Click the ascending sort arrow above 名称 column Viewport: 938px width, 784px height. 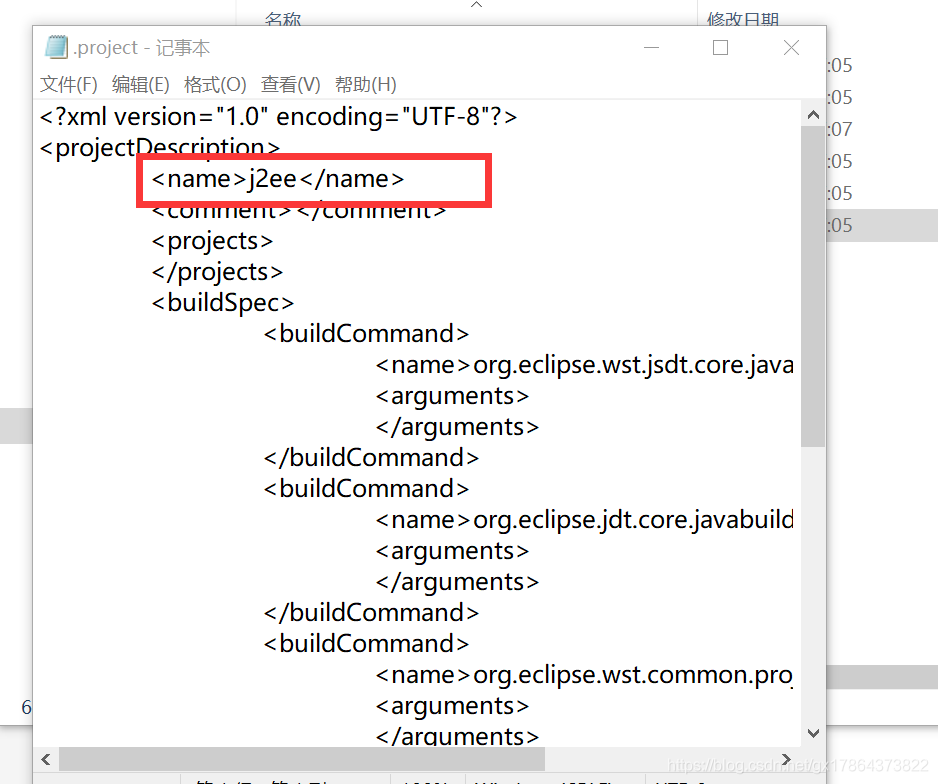pos(477,6)
